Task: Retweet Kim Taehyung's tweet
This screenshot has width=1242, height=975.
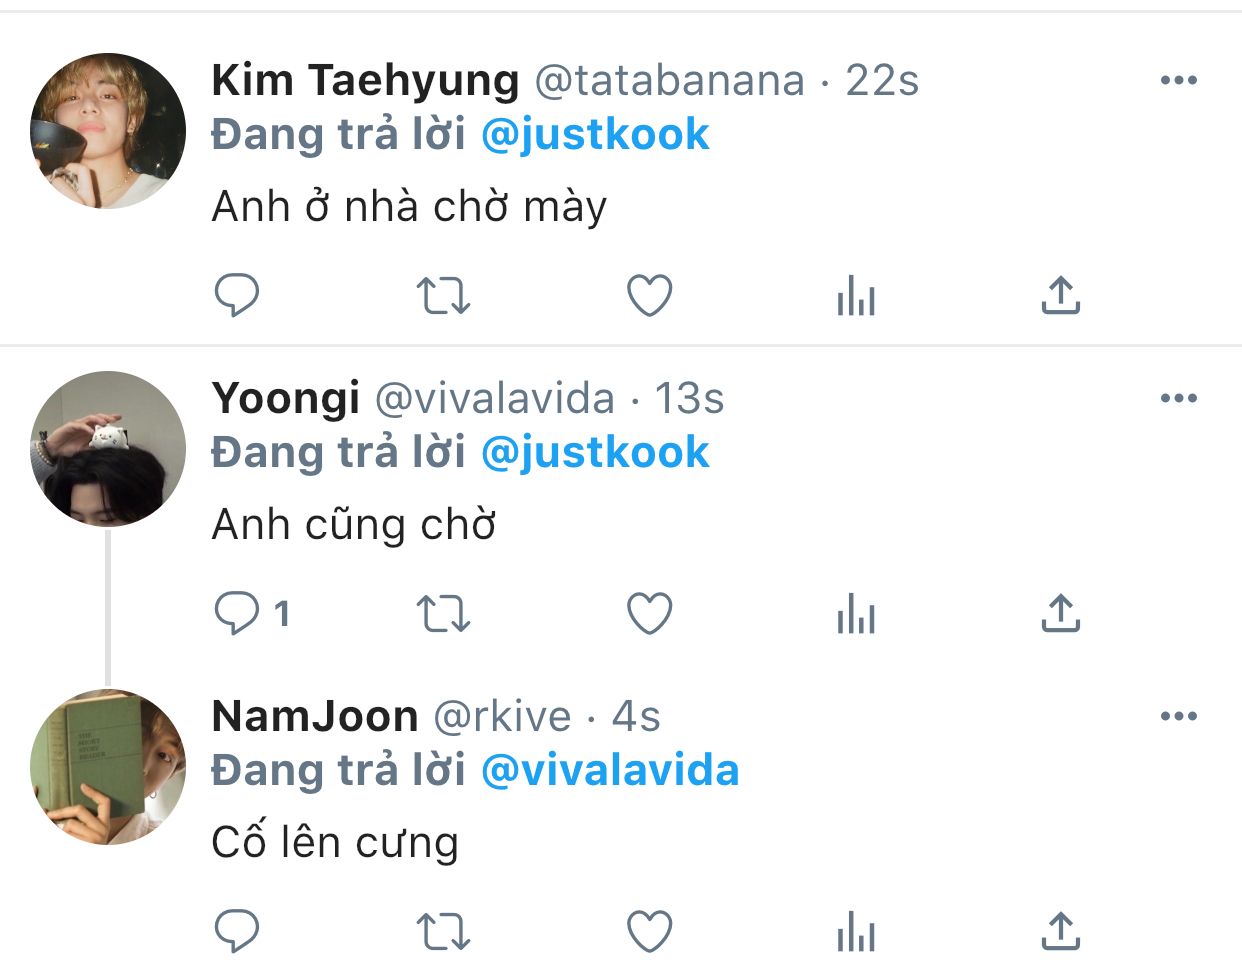Action: (443, 295)
